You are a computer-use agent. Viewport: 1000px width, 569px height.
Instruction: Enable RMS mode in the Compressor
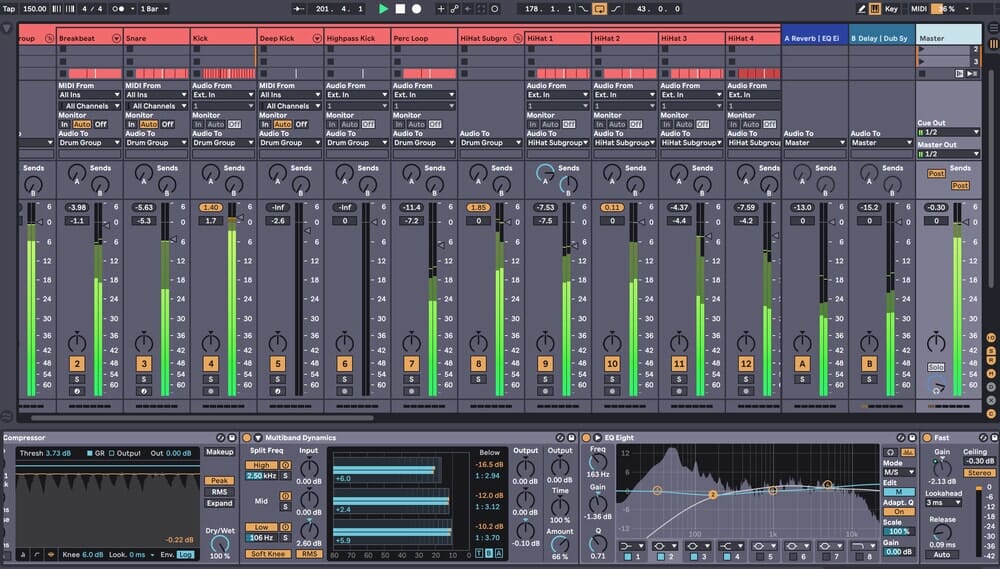tap(219, 492)
